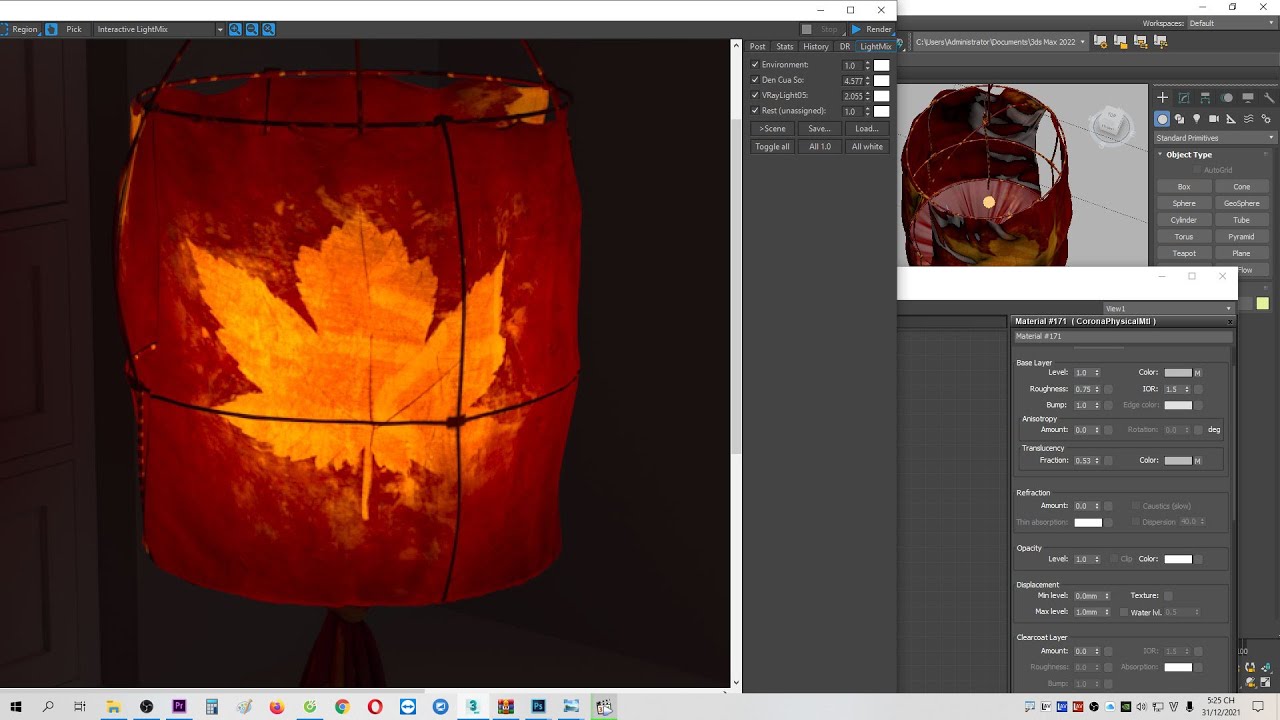Select the Cameras category icon

[1214, 119]
